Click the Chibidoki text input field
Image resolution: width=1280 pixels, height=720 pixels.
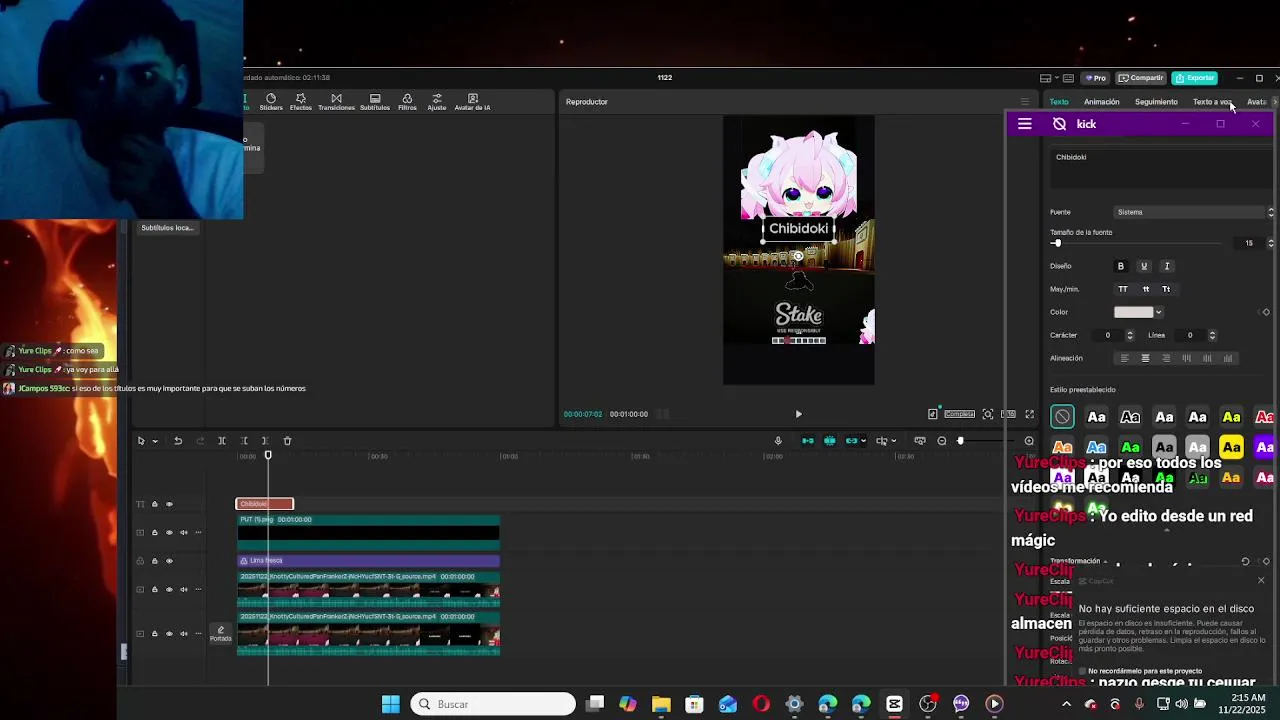coord(1160,168)
